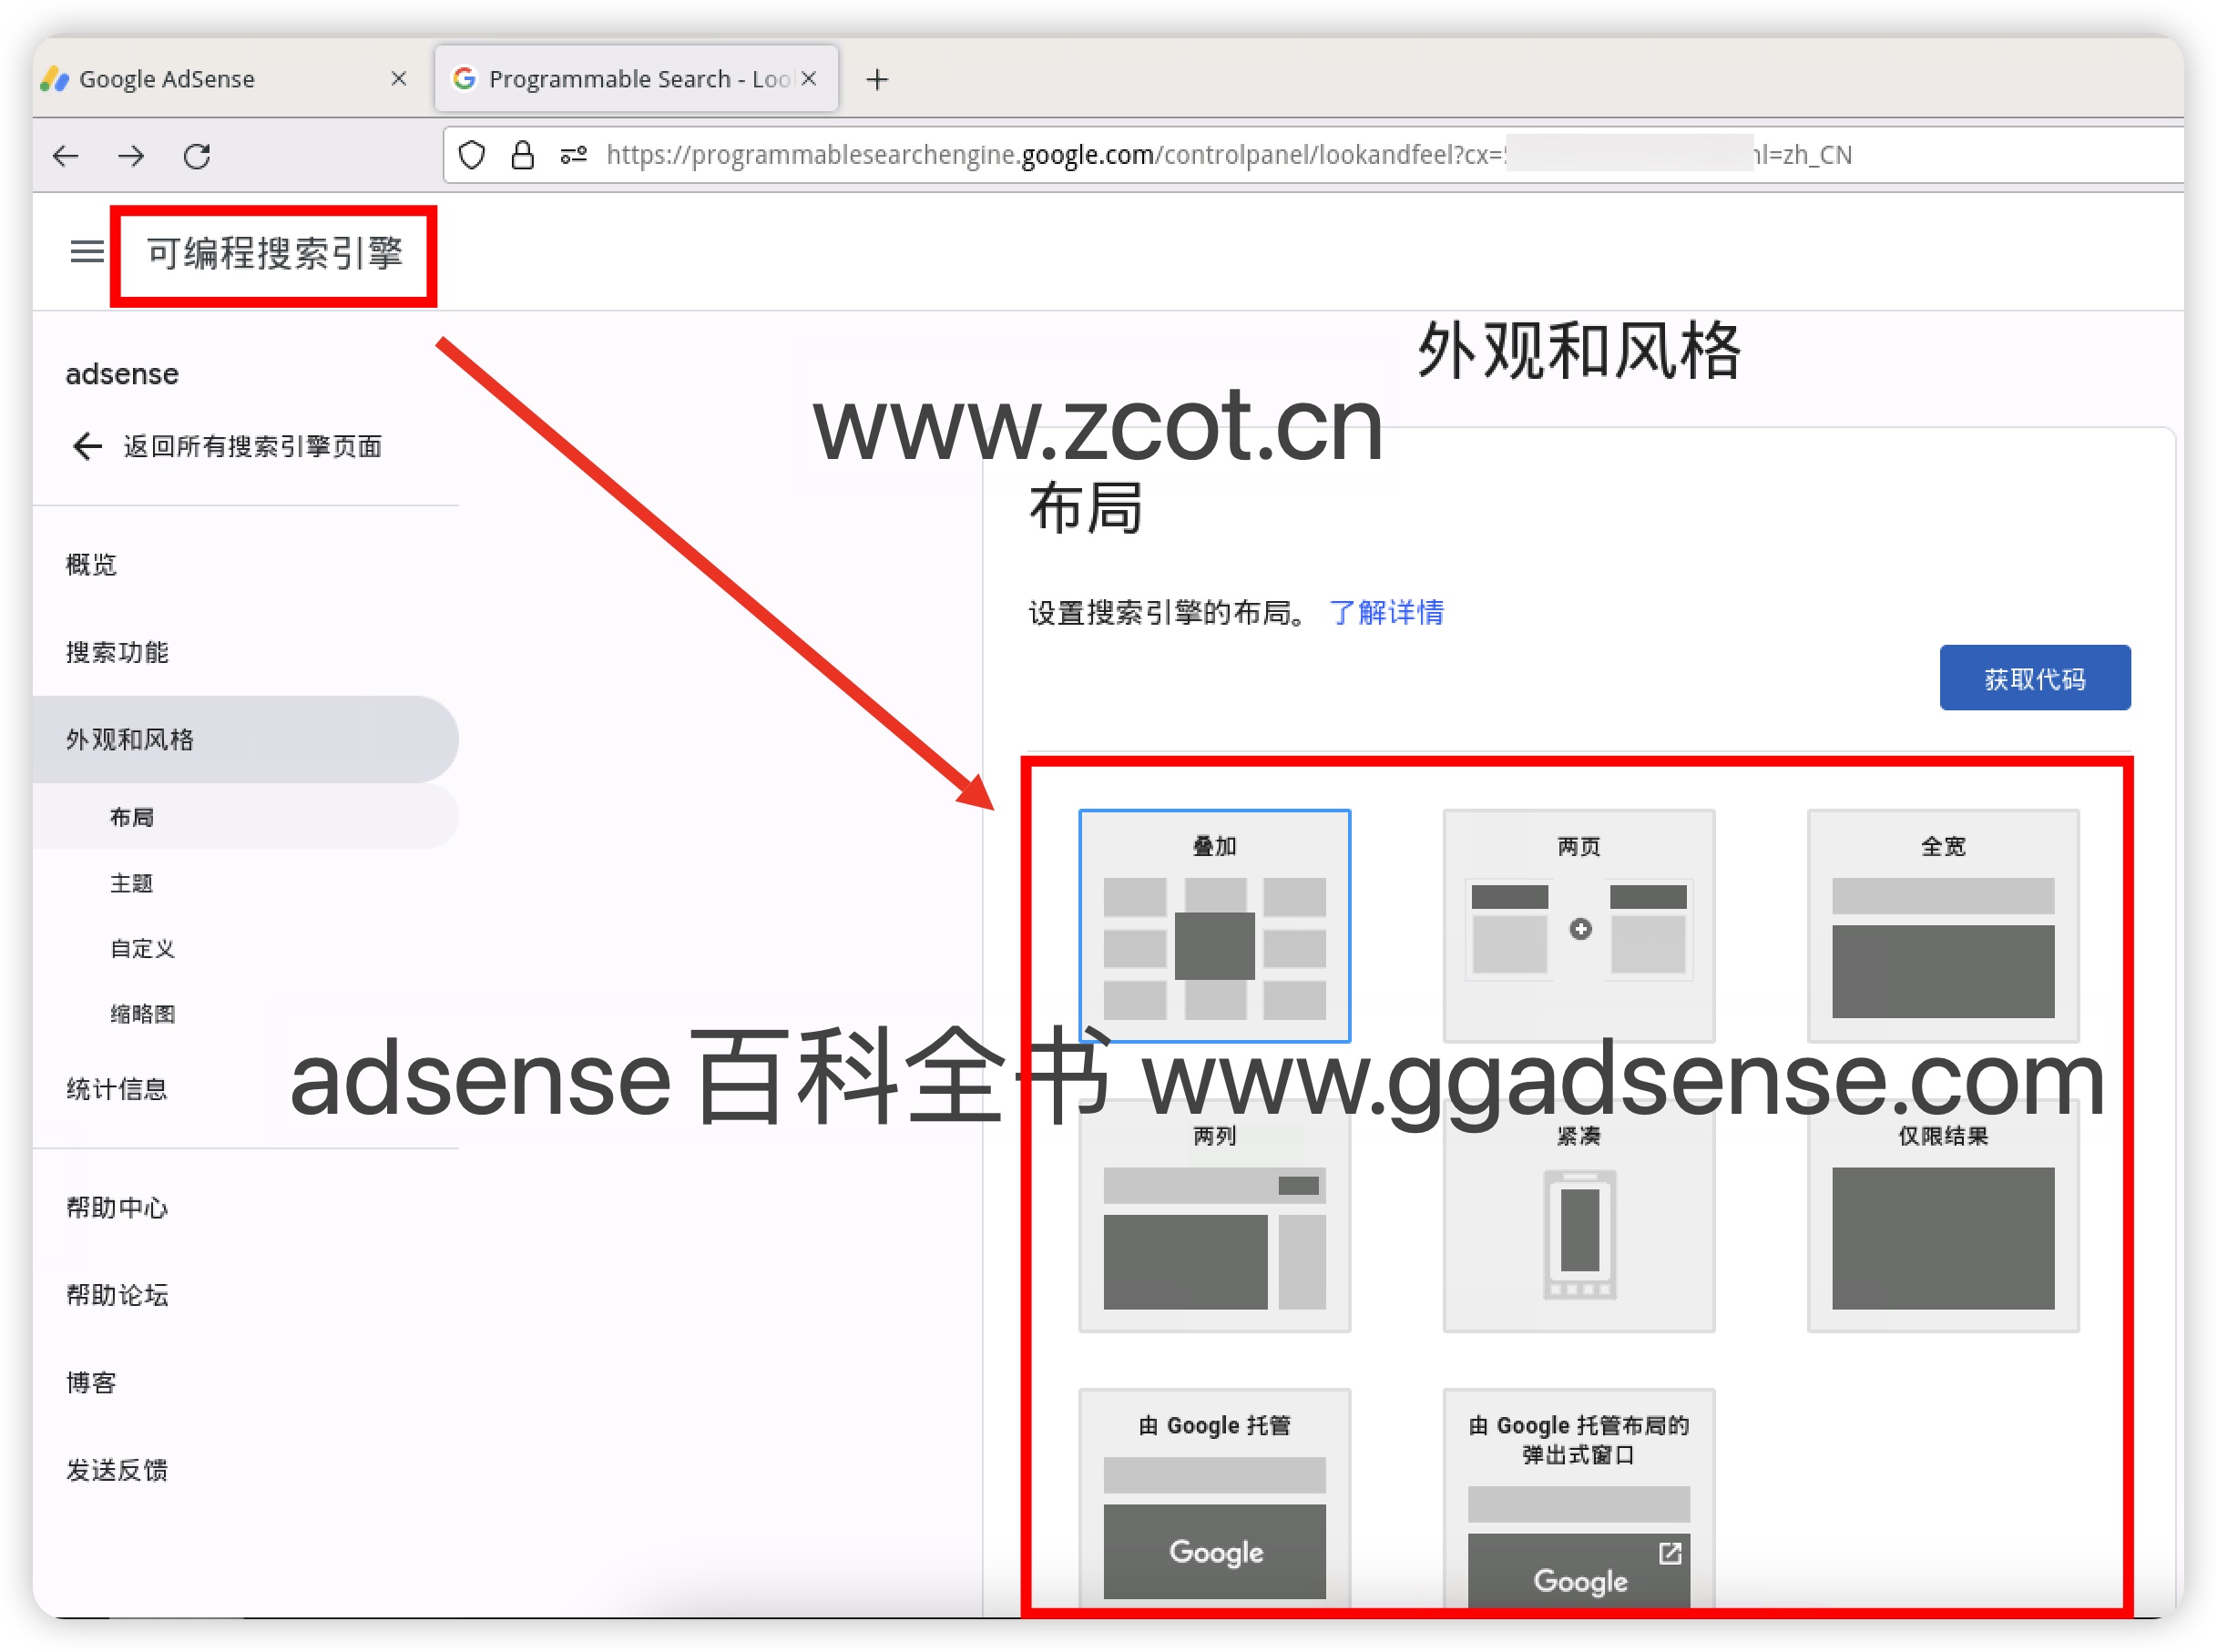Click the 获取代码 button

point(2035,678)
